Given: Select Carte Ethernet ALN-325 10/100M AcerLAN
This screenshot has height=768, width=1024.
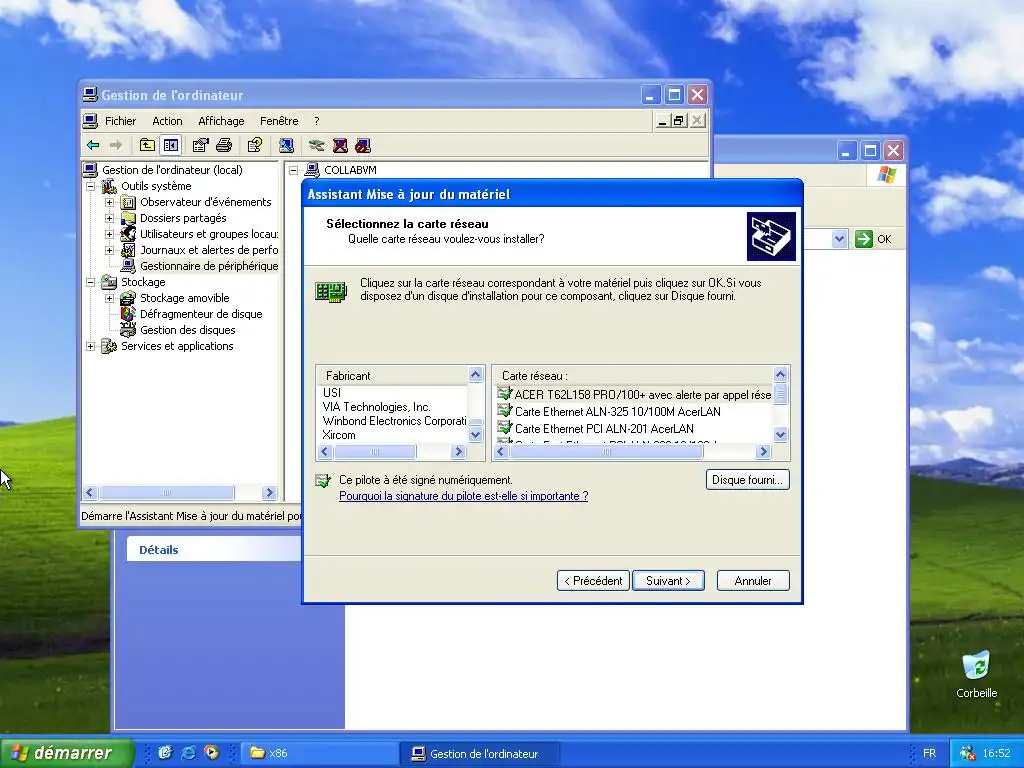Looking at the screenshot, I should [x=609, y=411].
